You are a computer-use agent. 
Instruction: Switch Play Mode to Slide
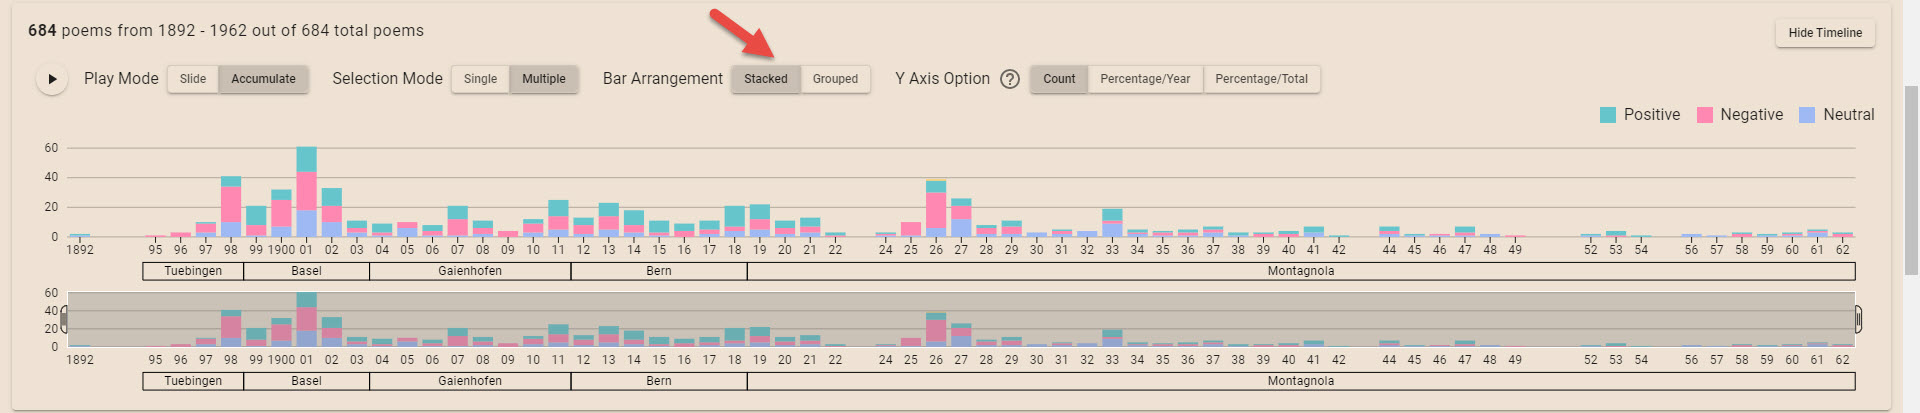(193, 79)
